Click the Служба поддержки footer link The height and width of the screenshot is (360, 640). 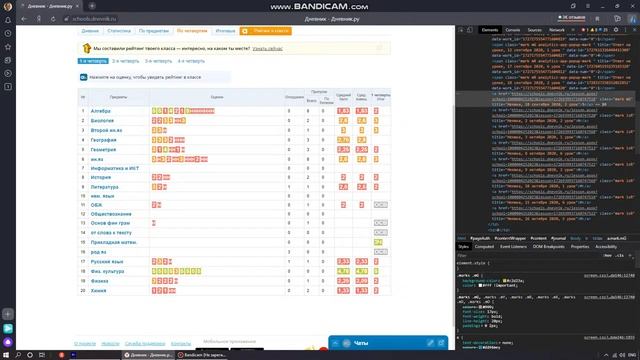145,344
